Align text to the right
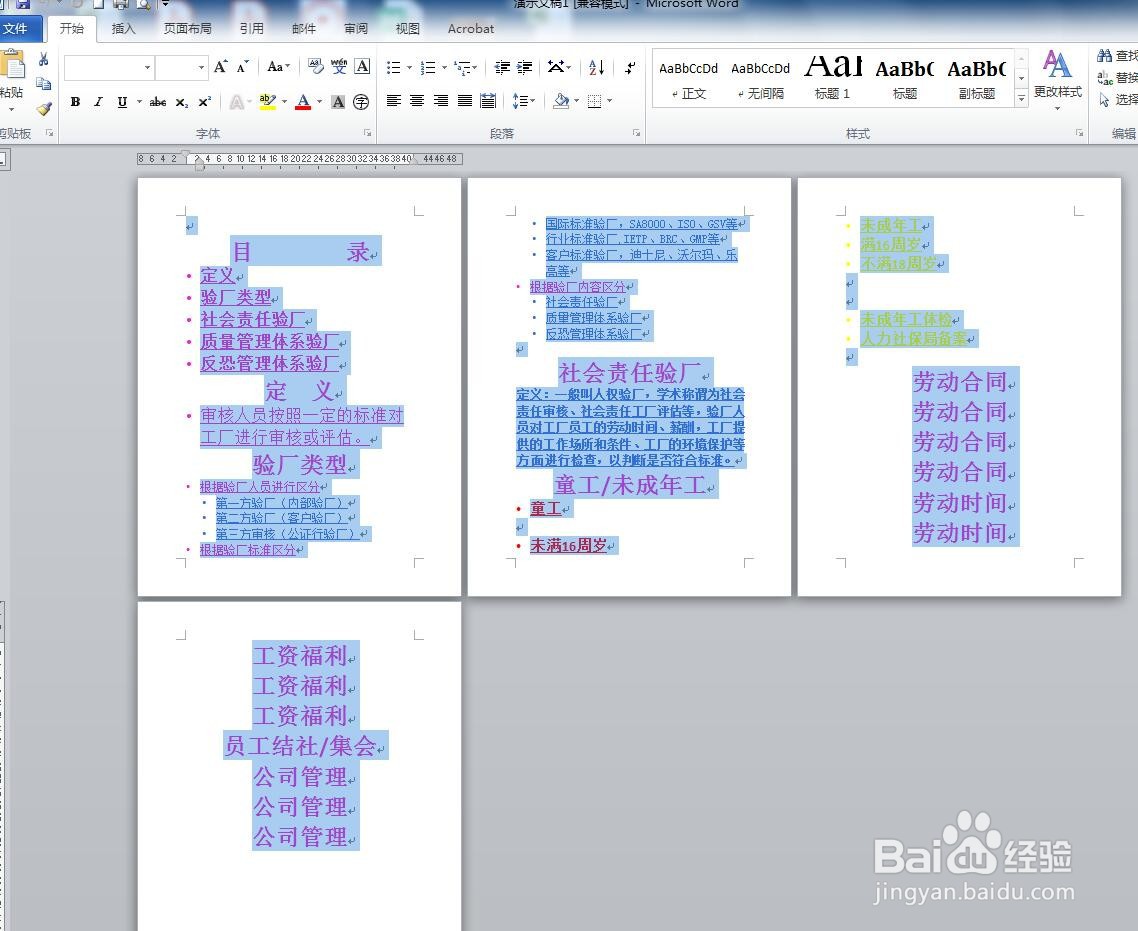The height and width of the screenshot is (931, 1138). click(441, 101)
